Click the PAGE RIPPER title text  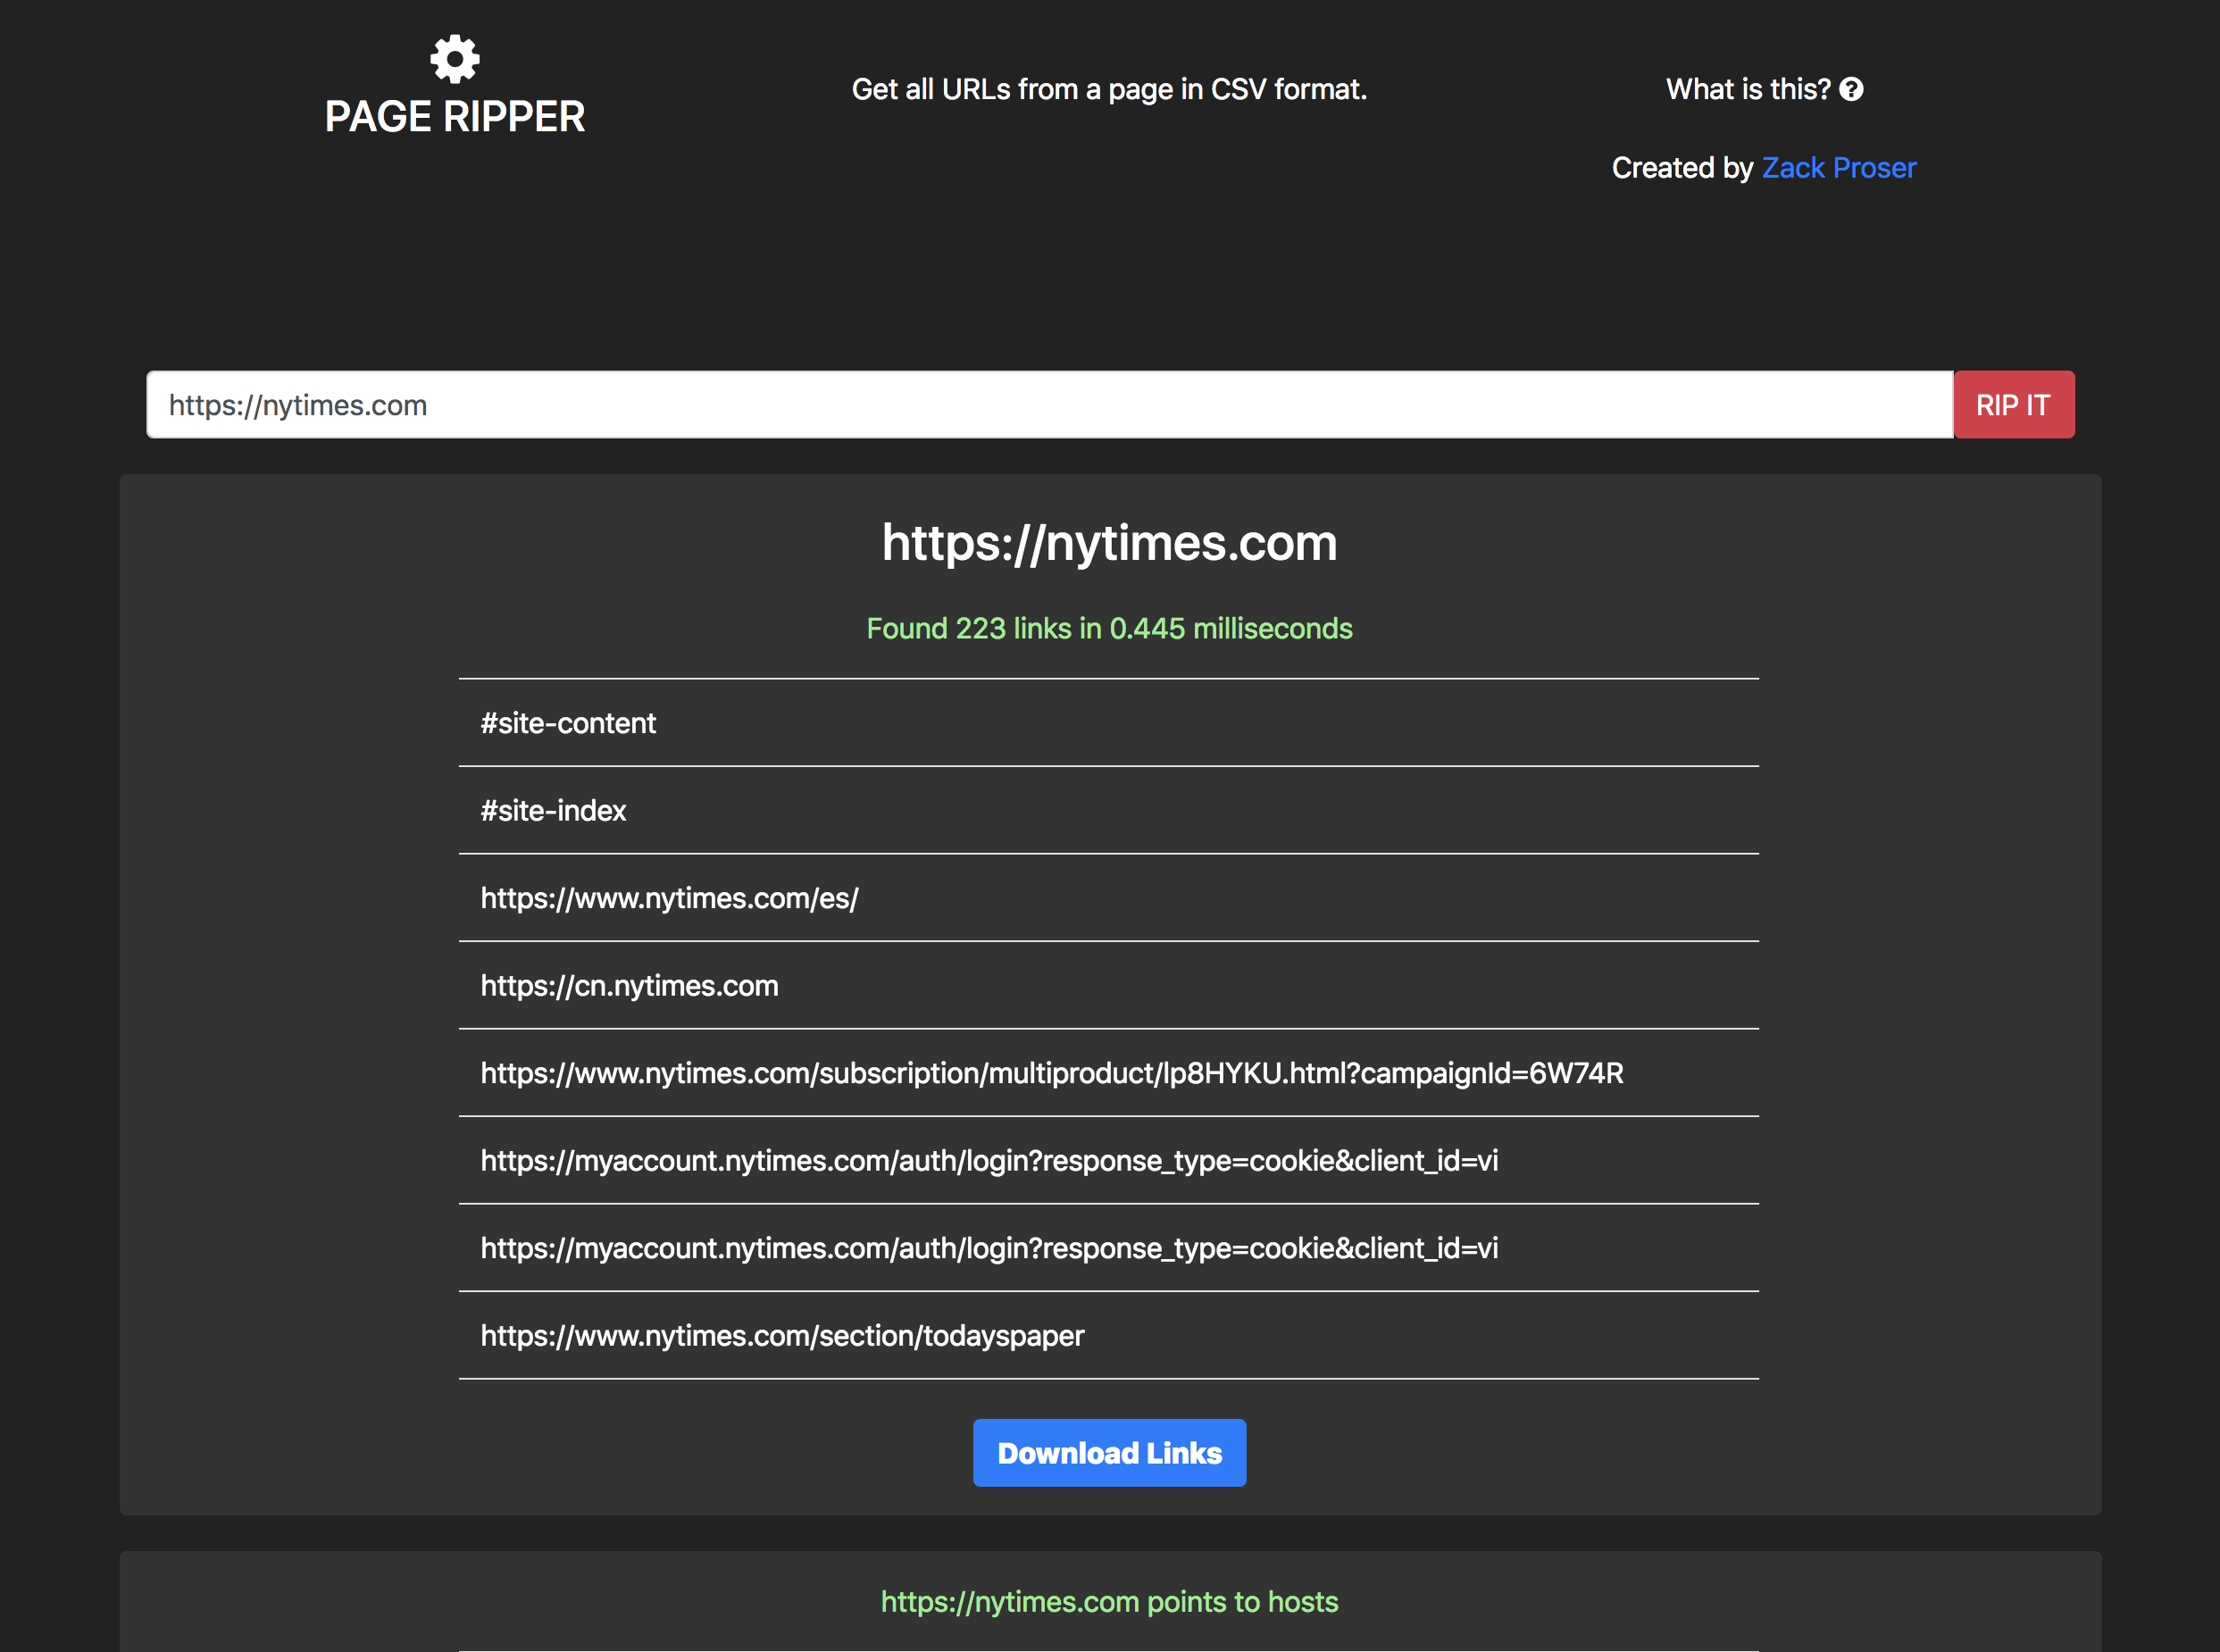coord(455,117)
